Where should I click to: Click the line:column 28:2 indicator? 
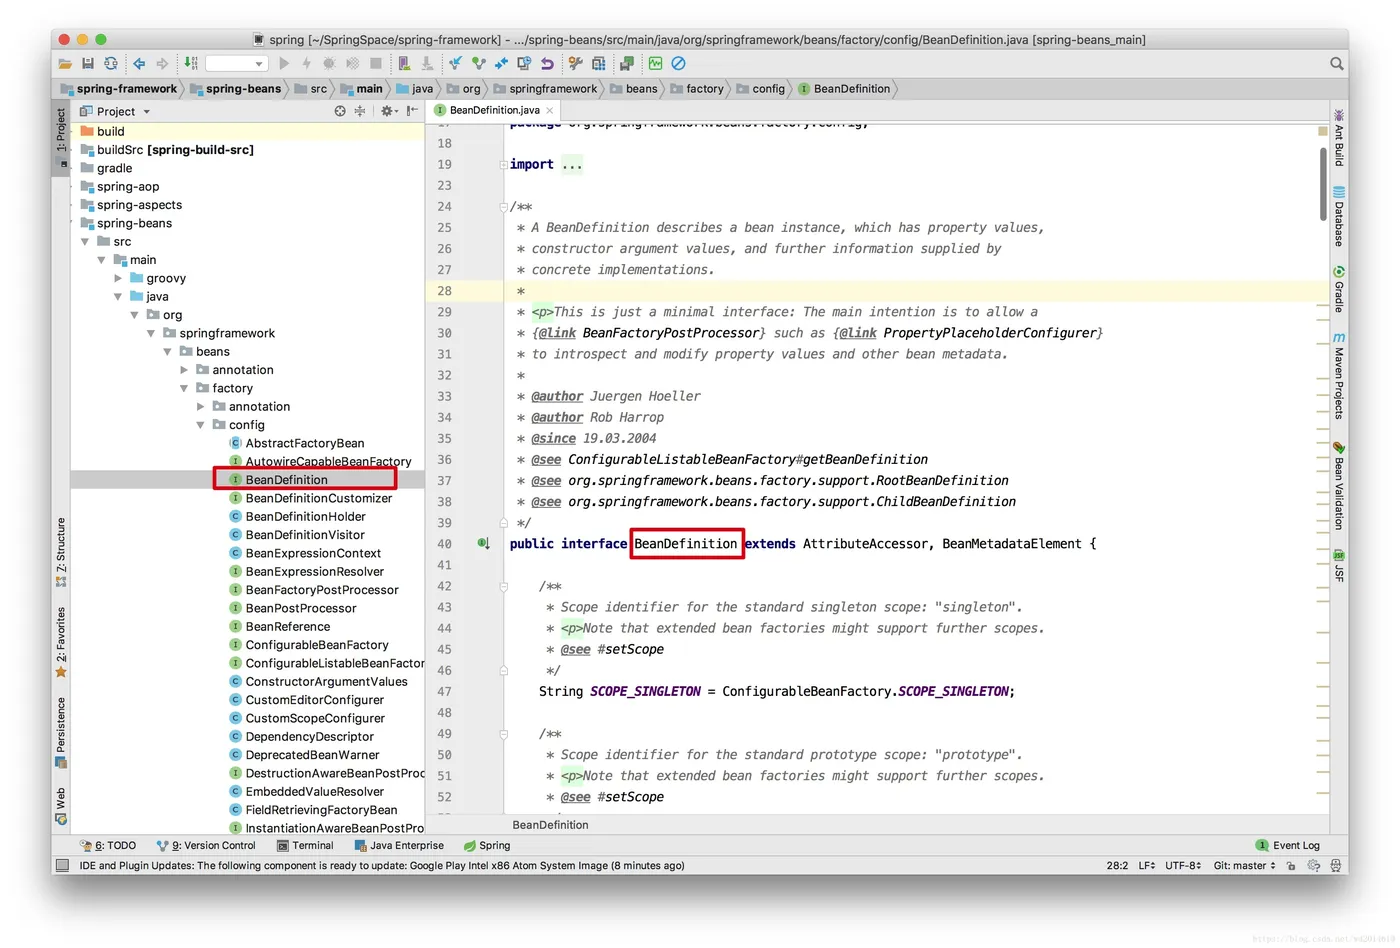(1117, 866)
